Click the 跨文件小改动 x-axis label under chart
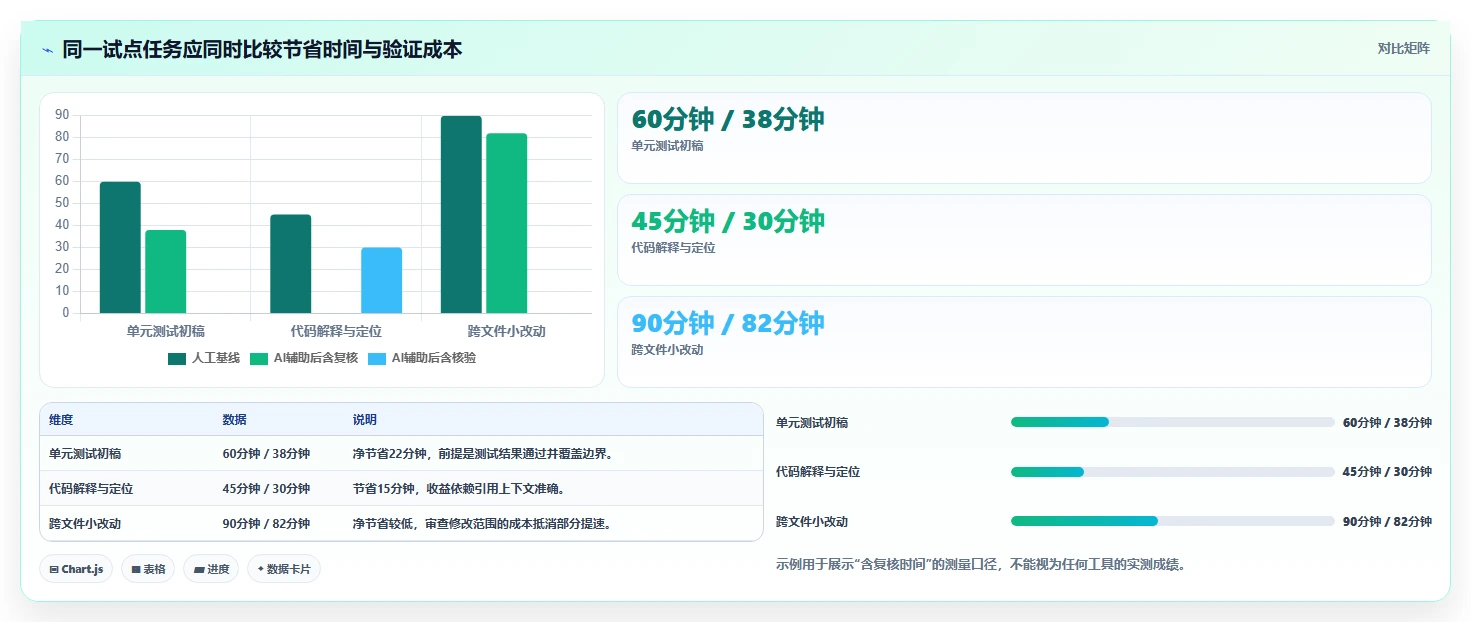The image size is (1471, 622). point(507,331)
